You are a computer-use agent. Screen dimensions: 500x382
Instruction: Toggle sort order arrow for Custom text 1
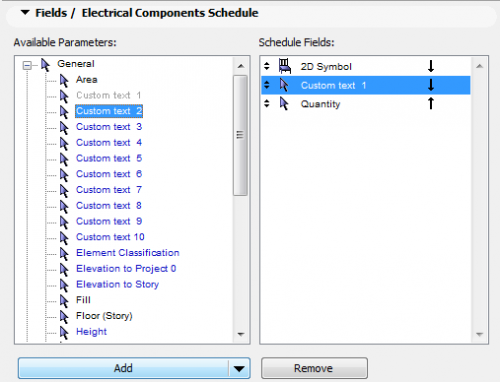pos(431,85)
